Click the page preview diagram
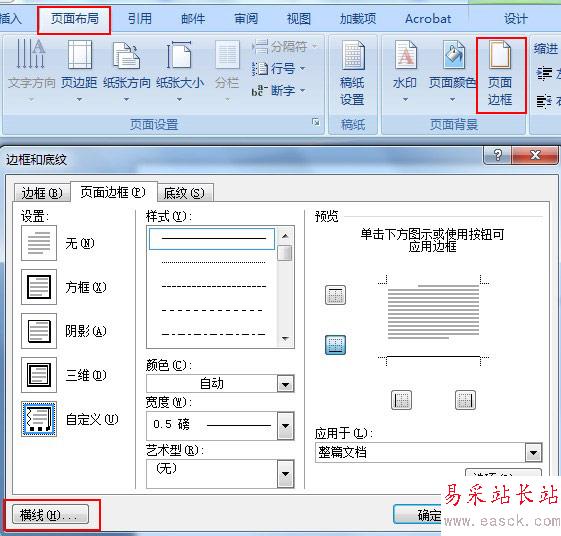Screen dimensions: 561x536 [433, 320]
